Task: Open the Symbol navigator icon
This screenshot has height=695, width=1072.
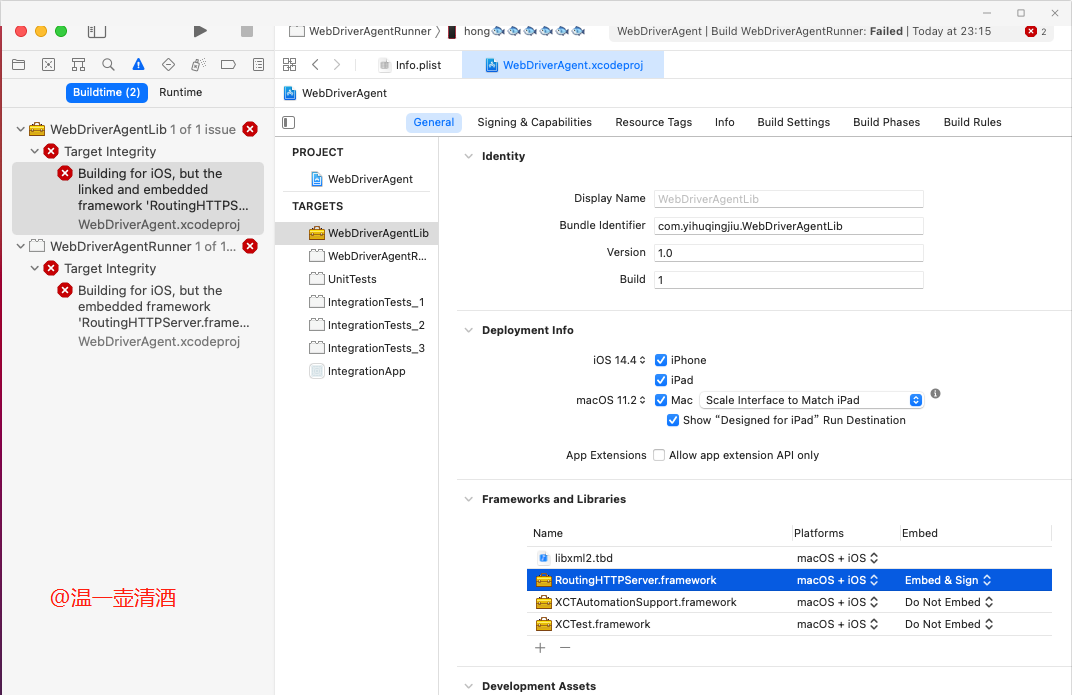Action: (79, 65)
